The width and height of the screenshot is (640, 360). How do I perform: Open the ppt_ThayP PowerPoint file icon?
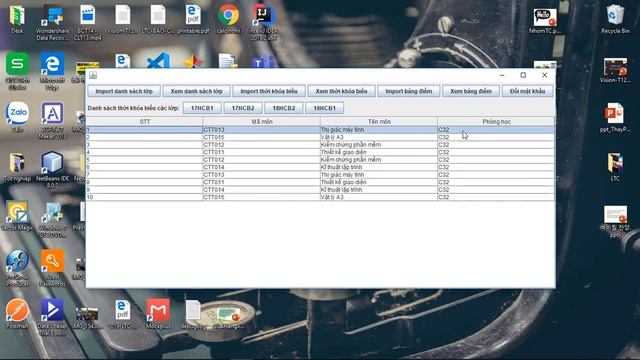pyautogui.click(x=615, y=118)
